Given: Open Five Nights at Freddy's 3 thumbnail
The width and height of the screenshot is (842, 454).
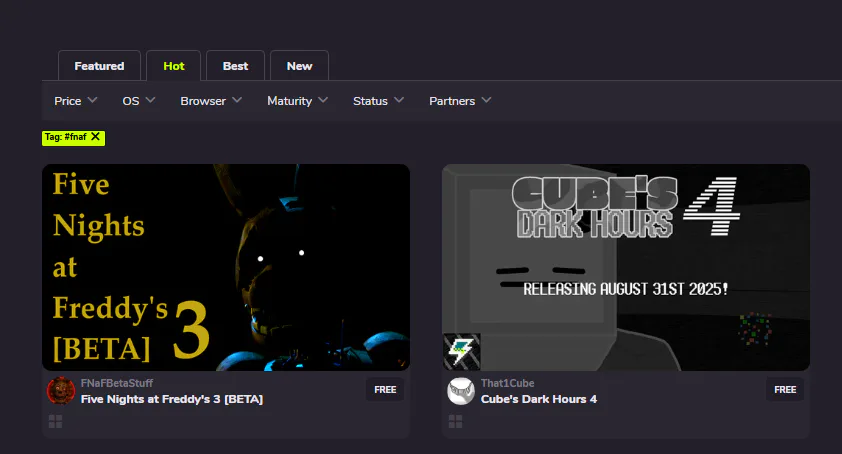Looking at the screenshot, I should (226, 267).
